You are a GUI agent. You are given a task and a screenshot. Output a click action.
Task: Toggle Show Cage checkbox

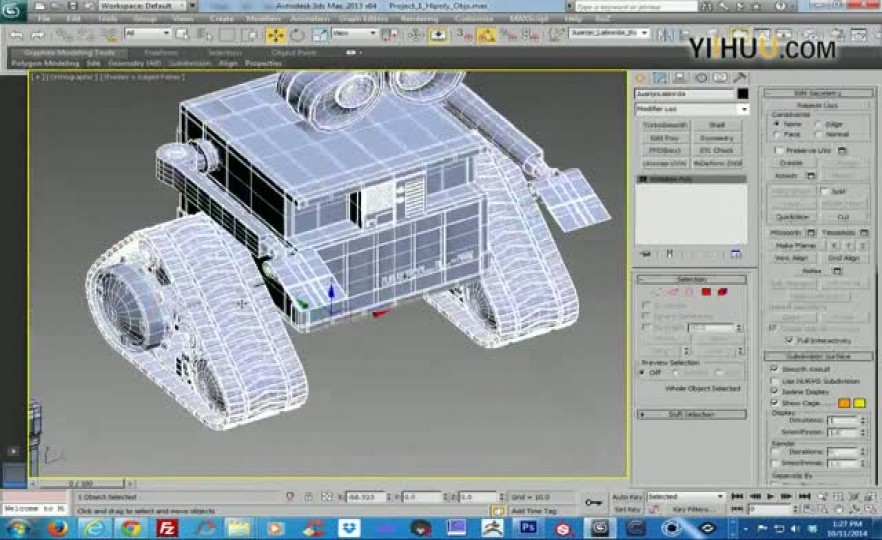tap(775, 403)
